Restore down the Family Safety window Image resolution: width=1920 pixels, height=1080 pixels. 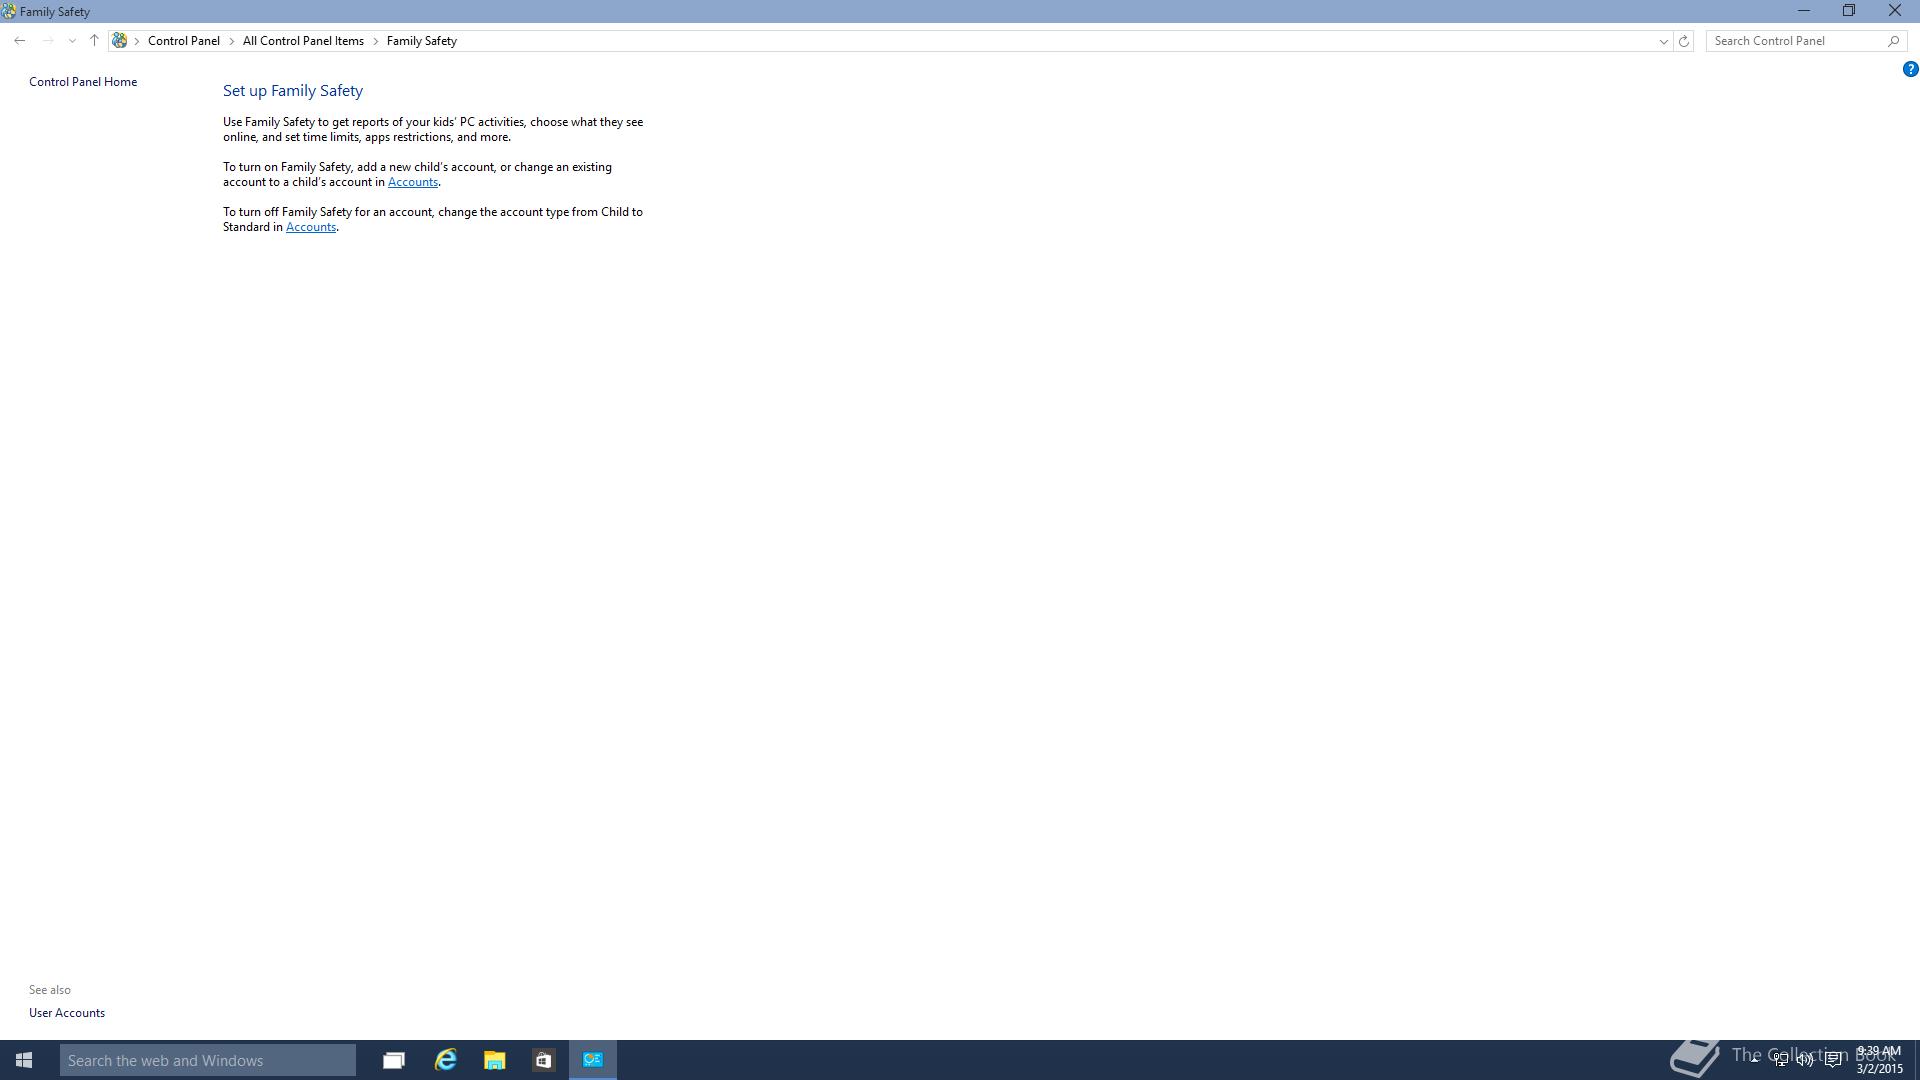point(1849,11)
